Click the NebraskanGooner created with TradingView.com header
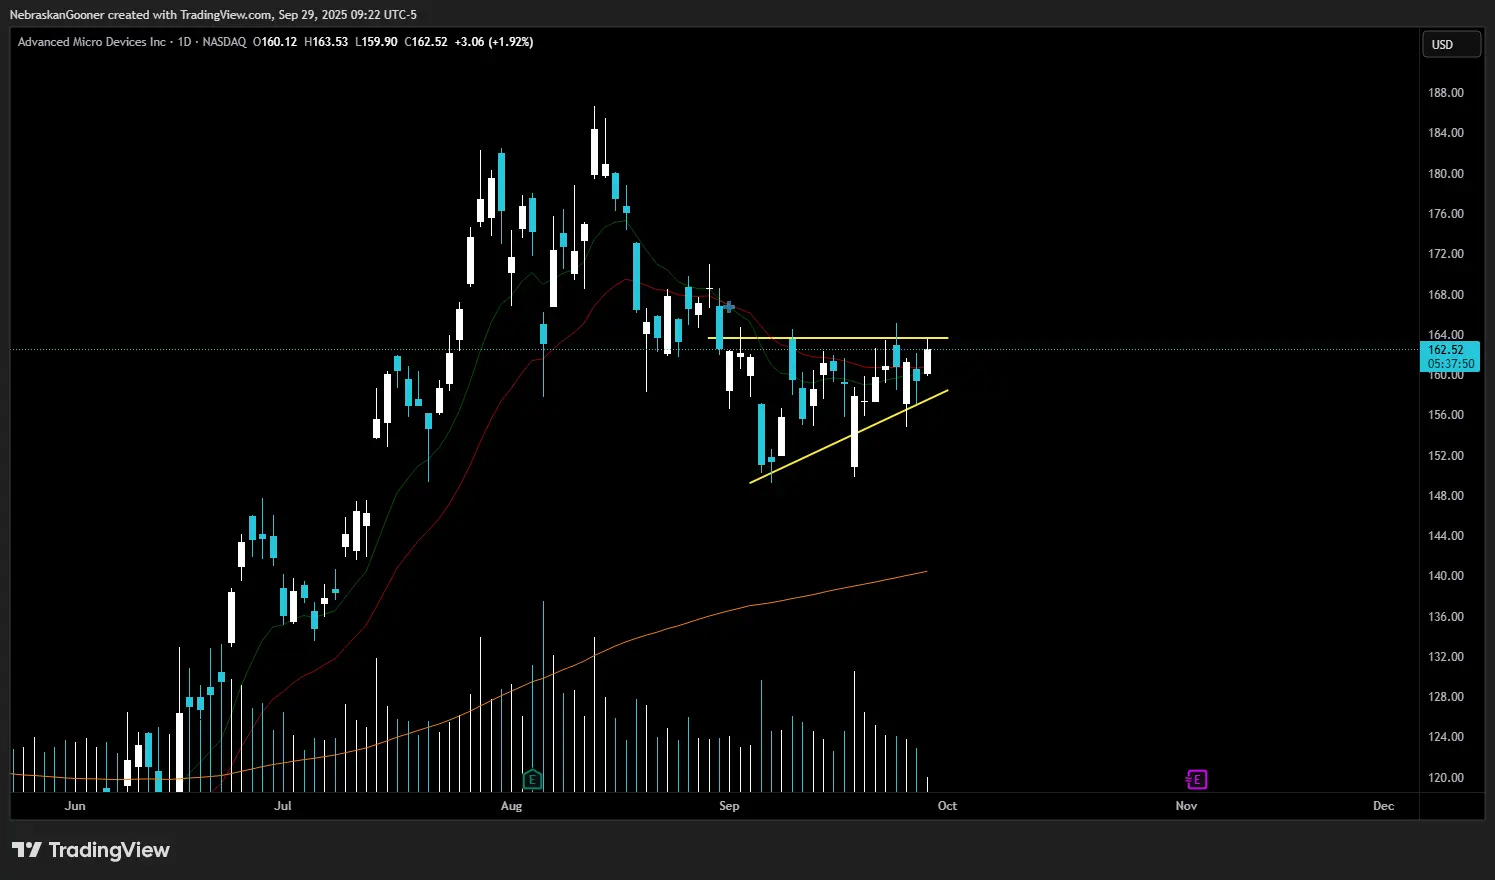 tap(213, 15)
